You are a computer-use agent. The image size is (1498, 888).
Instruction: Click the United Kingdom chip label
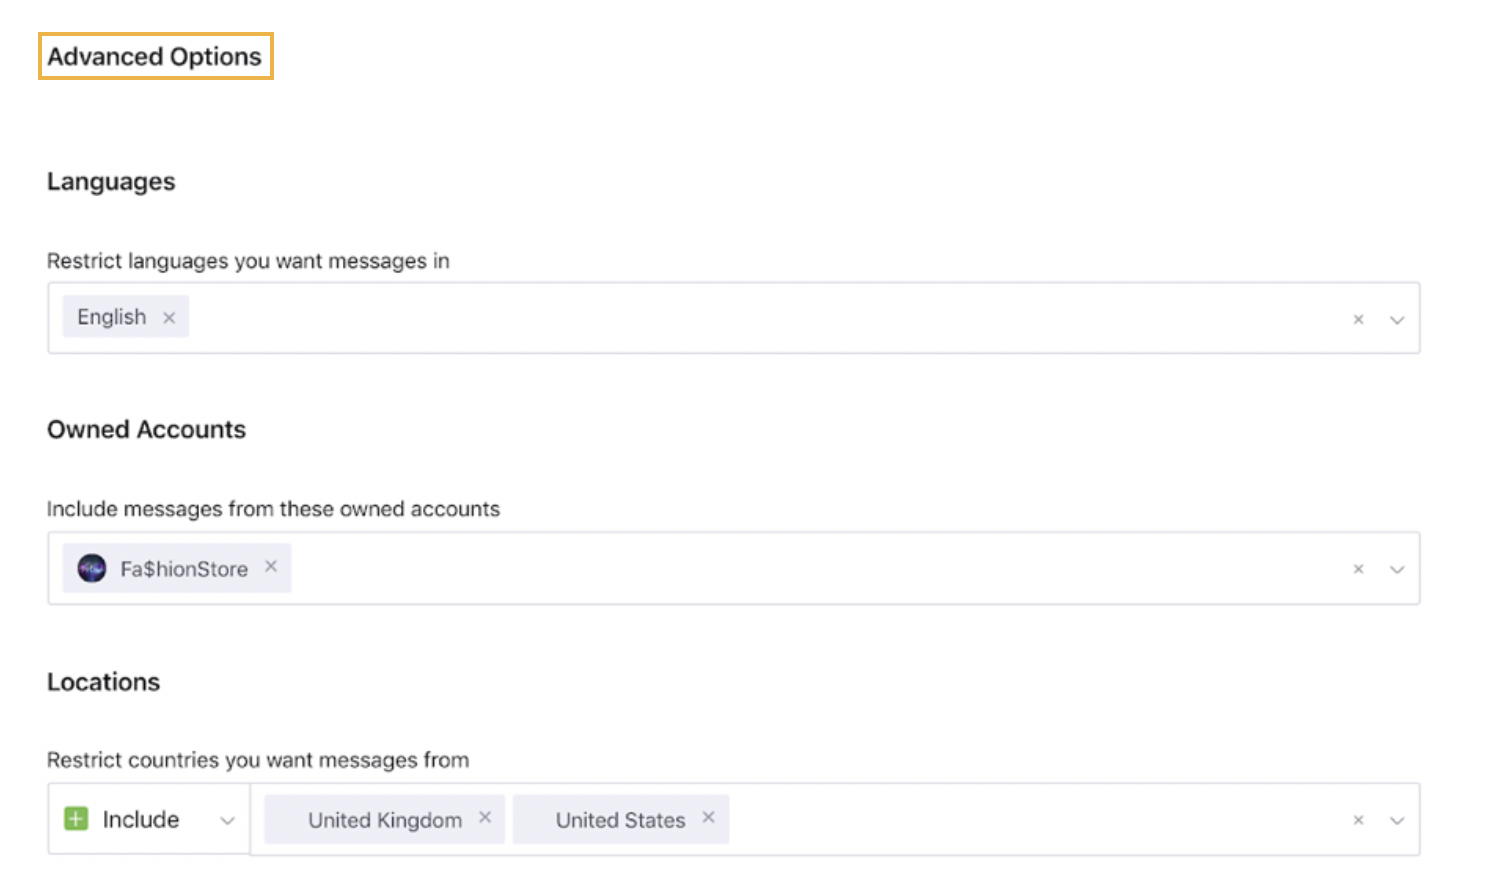tap(385, 820)
